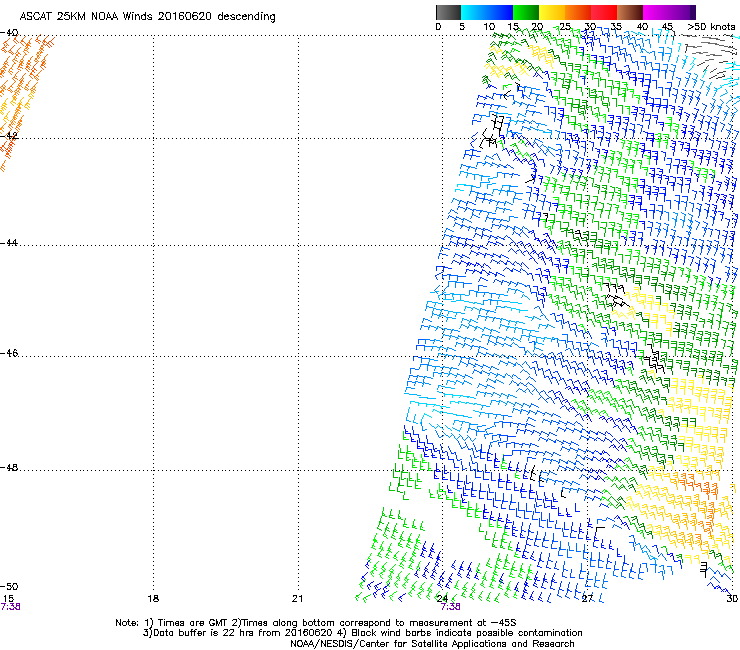Click note 'Black wind barbs indicate possible contamination'
740x650 pixels.
click(467, 633)
